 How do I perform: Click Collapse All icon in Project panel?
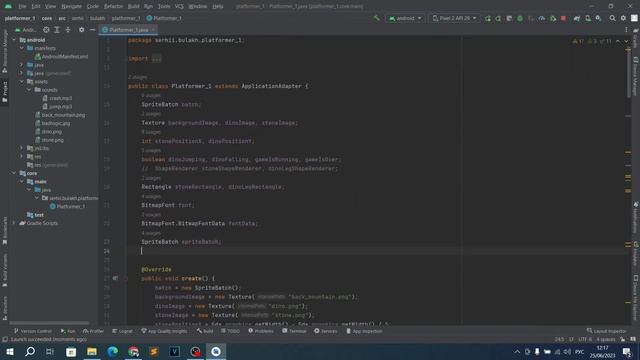point(68,30)
